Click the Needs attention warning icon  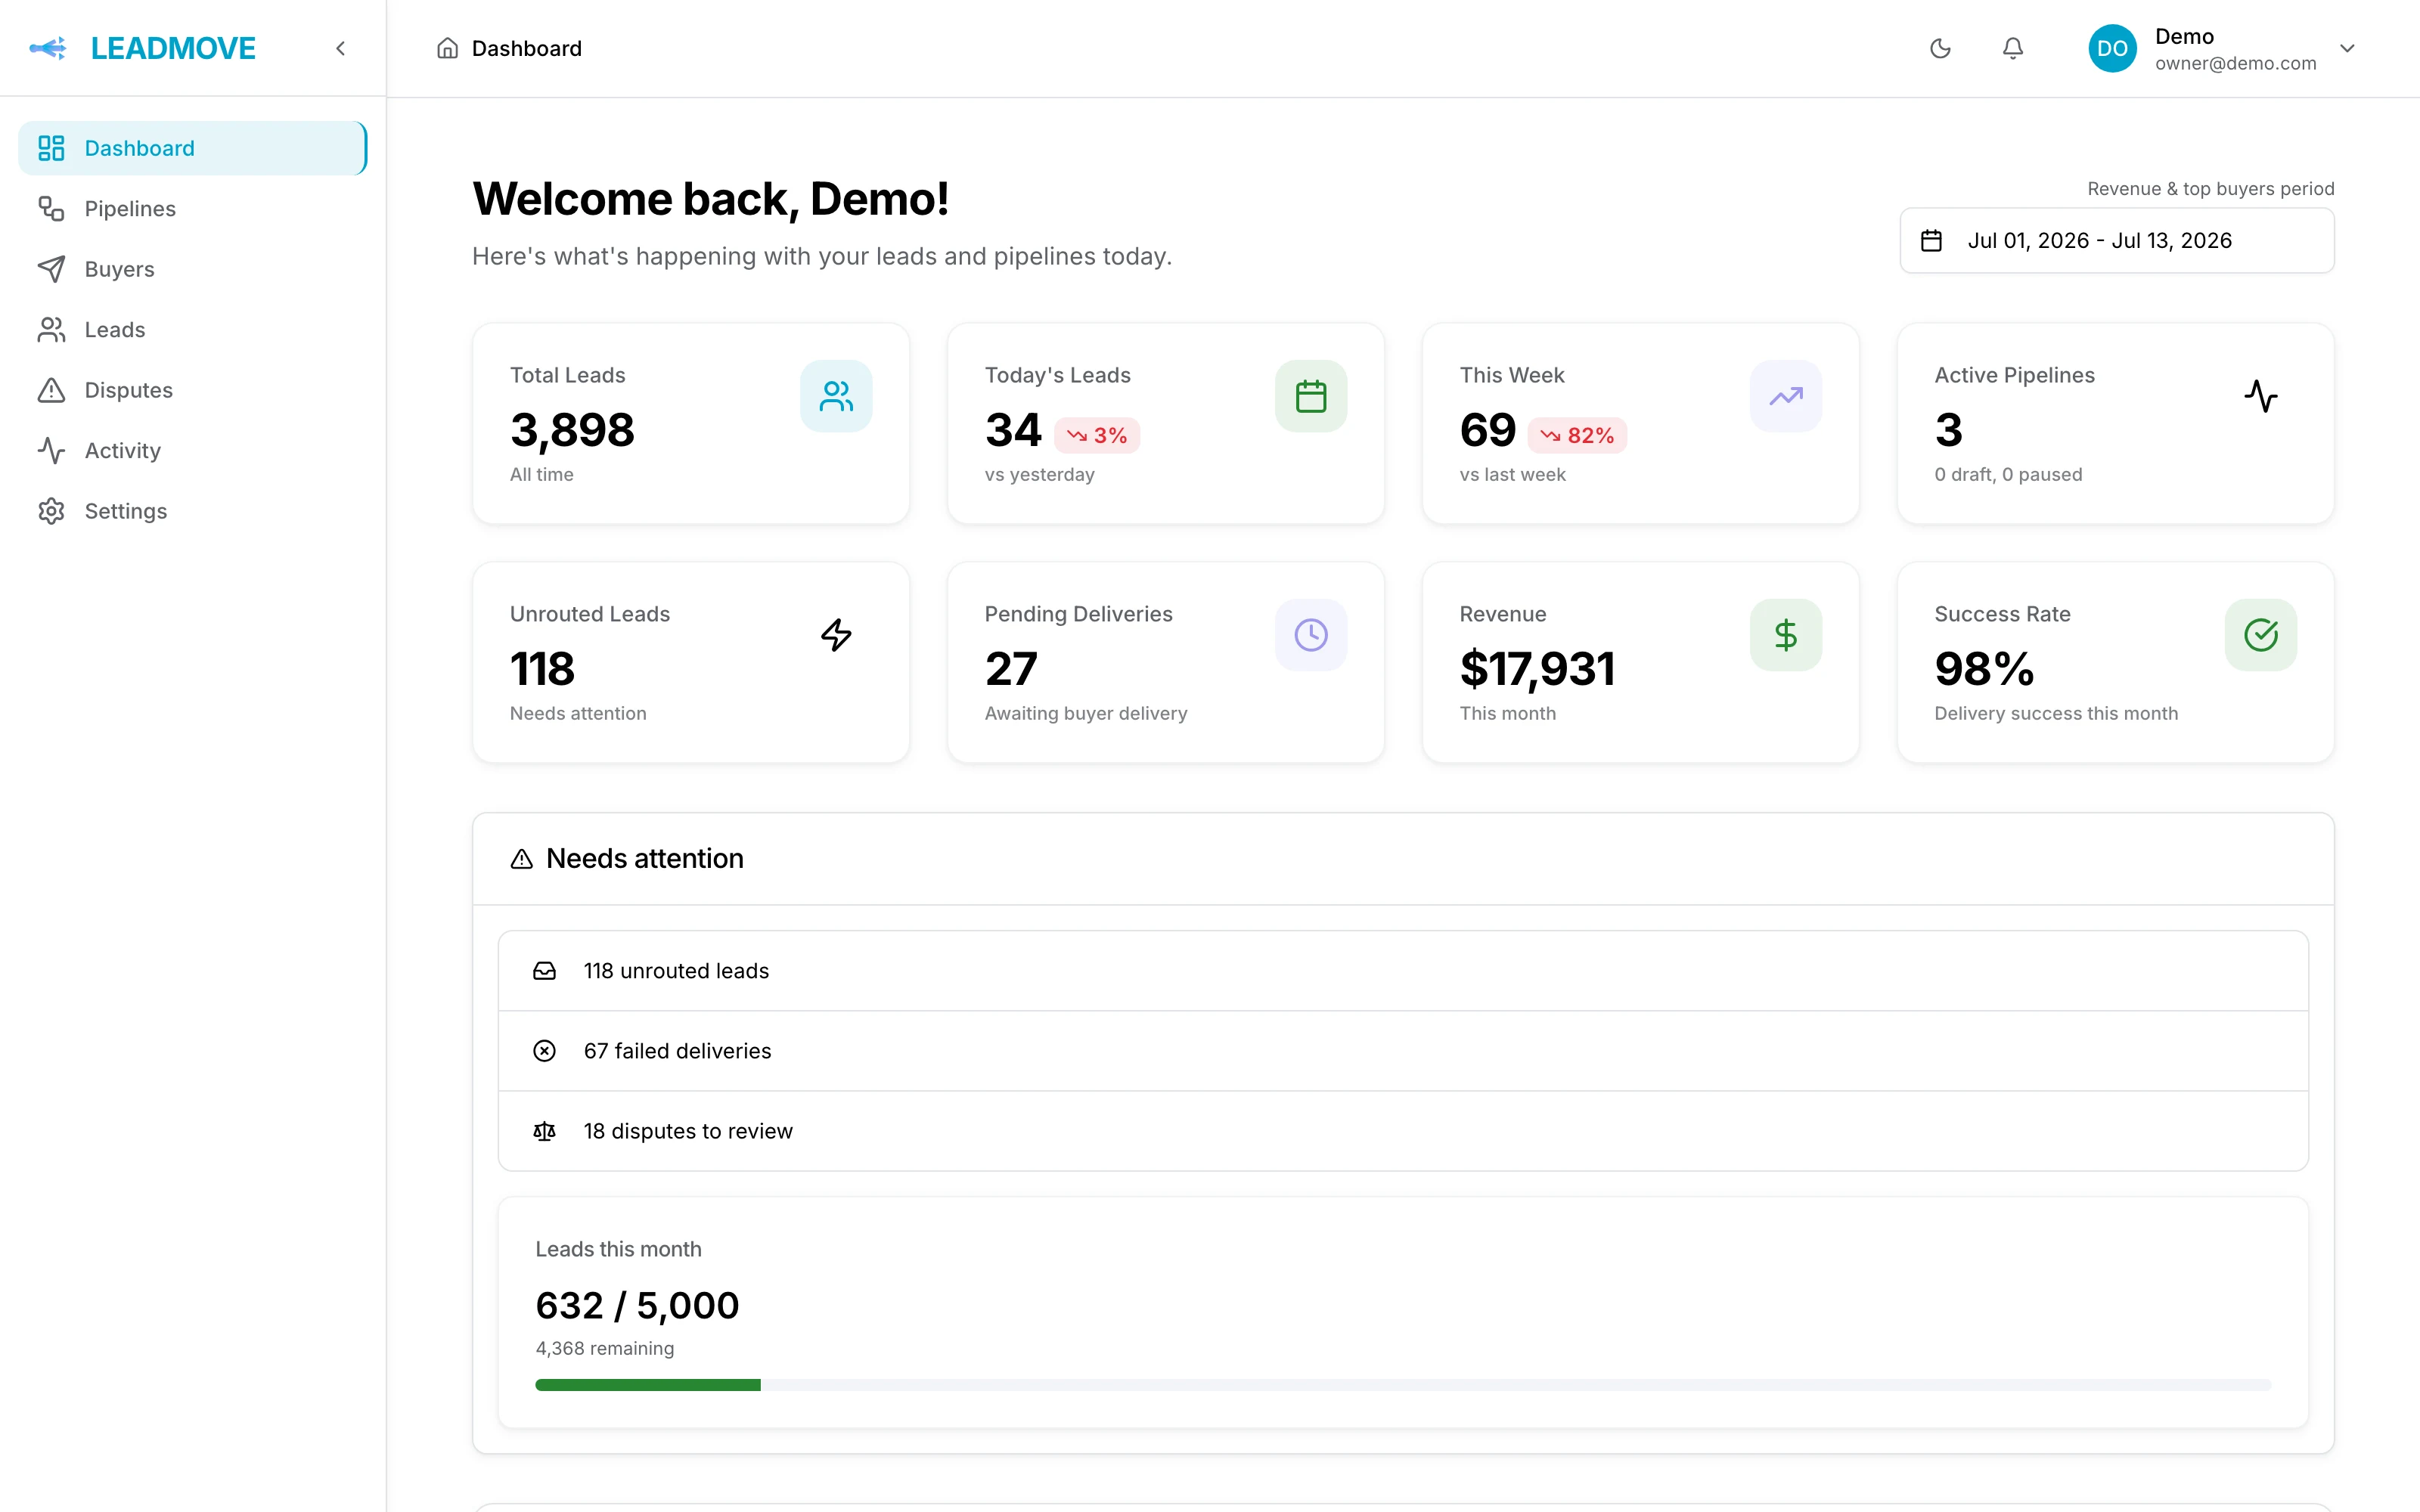tap(521, 859)
